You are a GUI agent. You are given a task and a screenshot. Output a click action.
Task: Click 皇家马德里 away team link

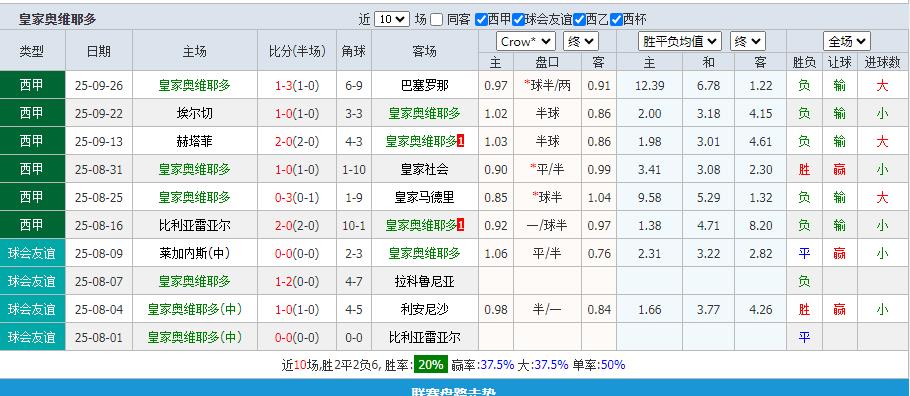click(424, 197)
